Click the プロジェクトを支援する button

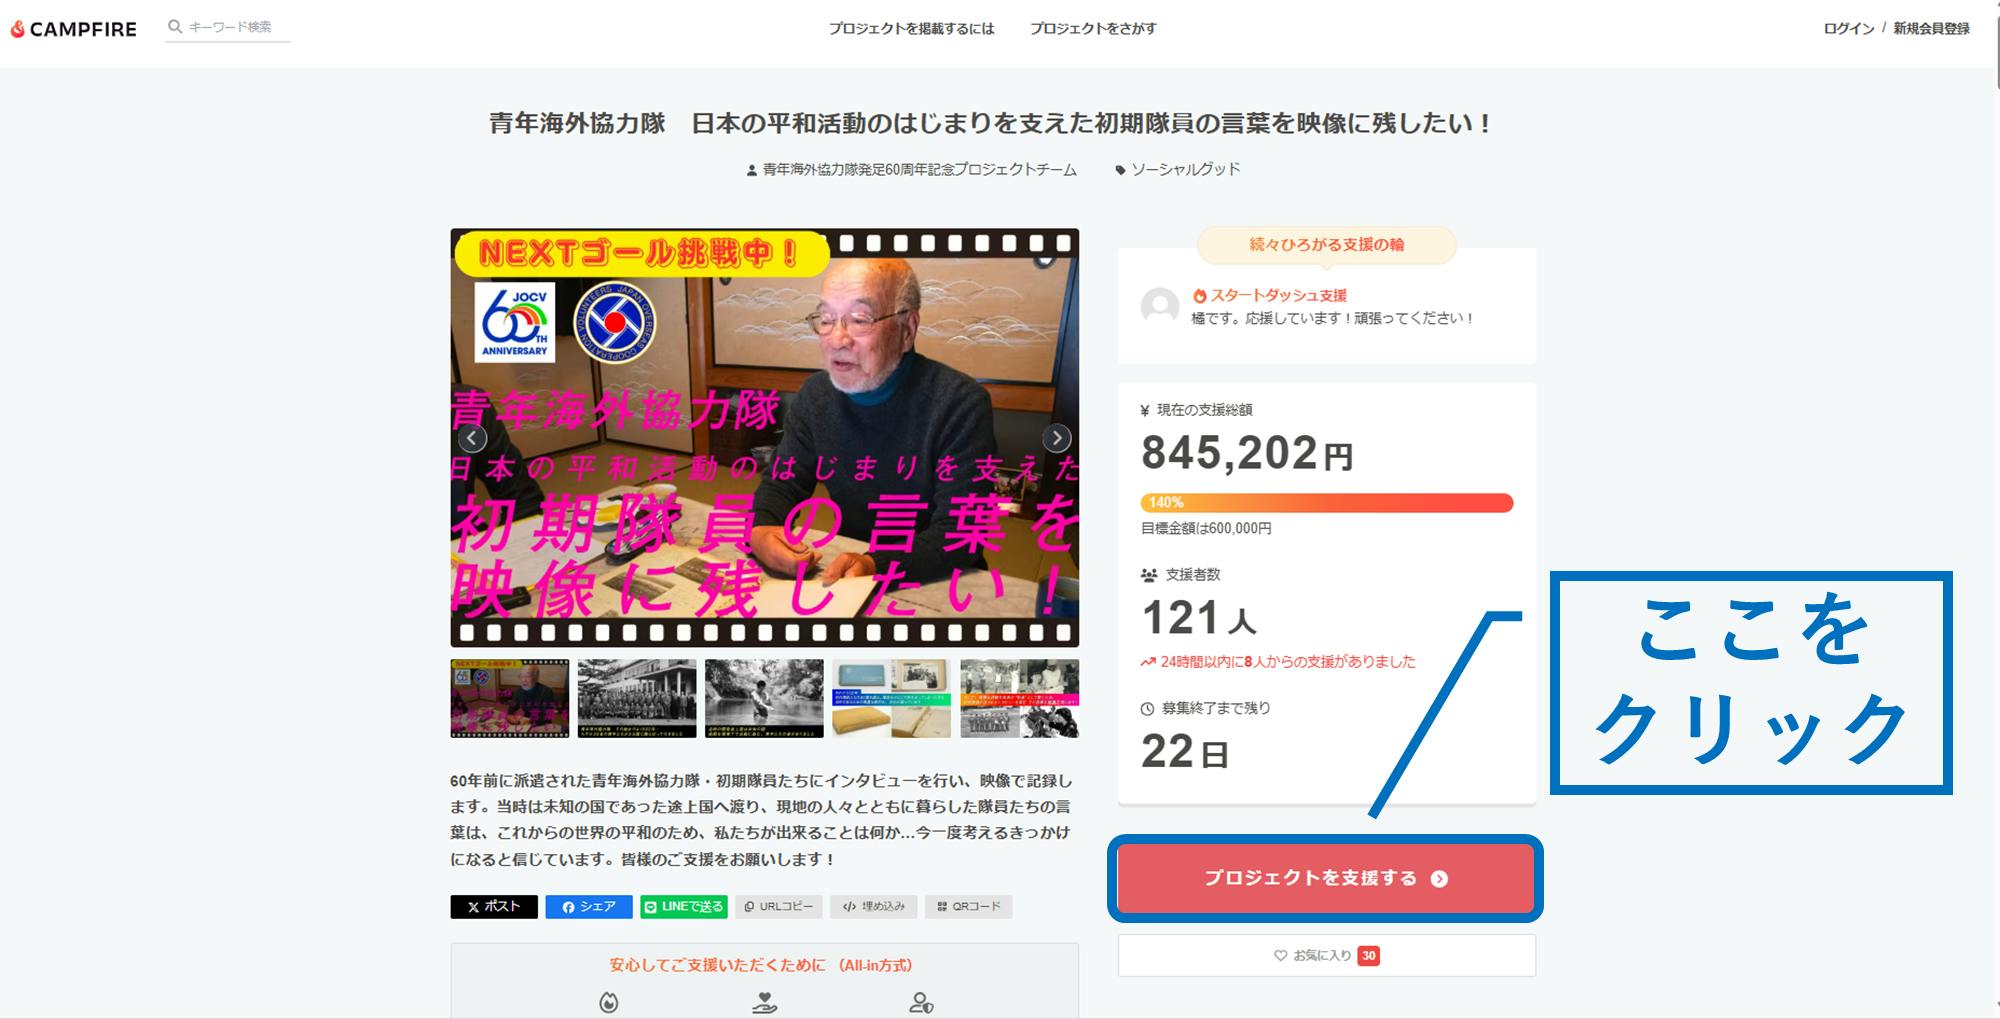pyautogui.click(x=1325, y=878)
